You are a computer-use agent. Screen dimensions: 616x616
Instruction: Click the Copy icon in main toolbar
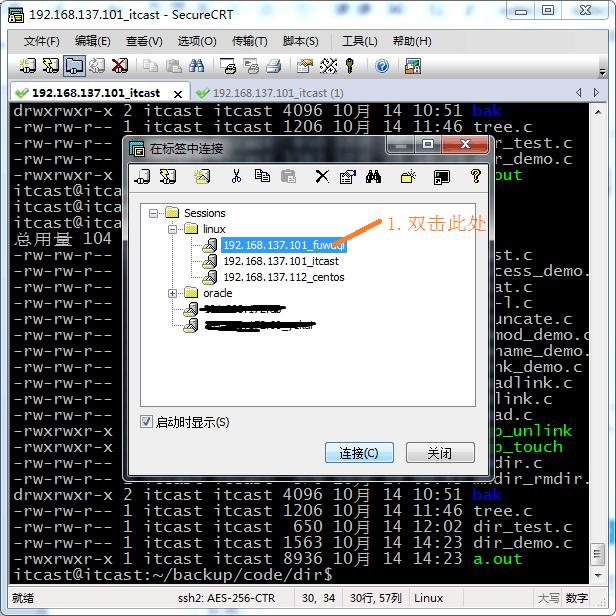150,66
